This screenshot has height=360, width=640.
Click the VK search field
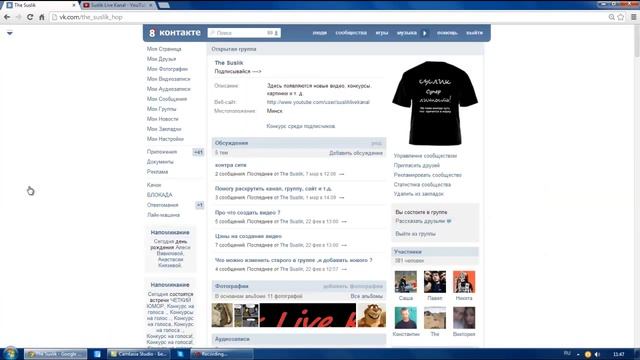click(244, 33)
